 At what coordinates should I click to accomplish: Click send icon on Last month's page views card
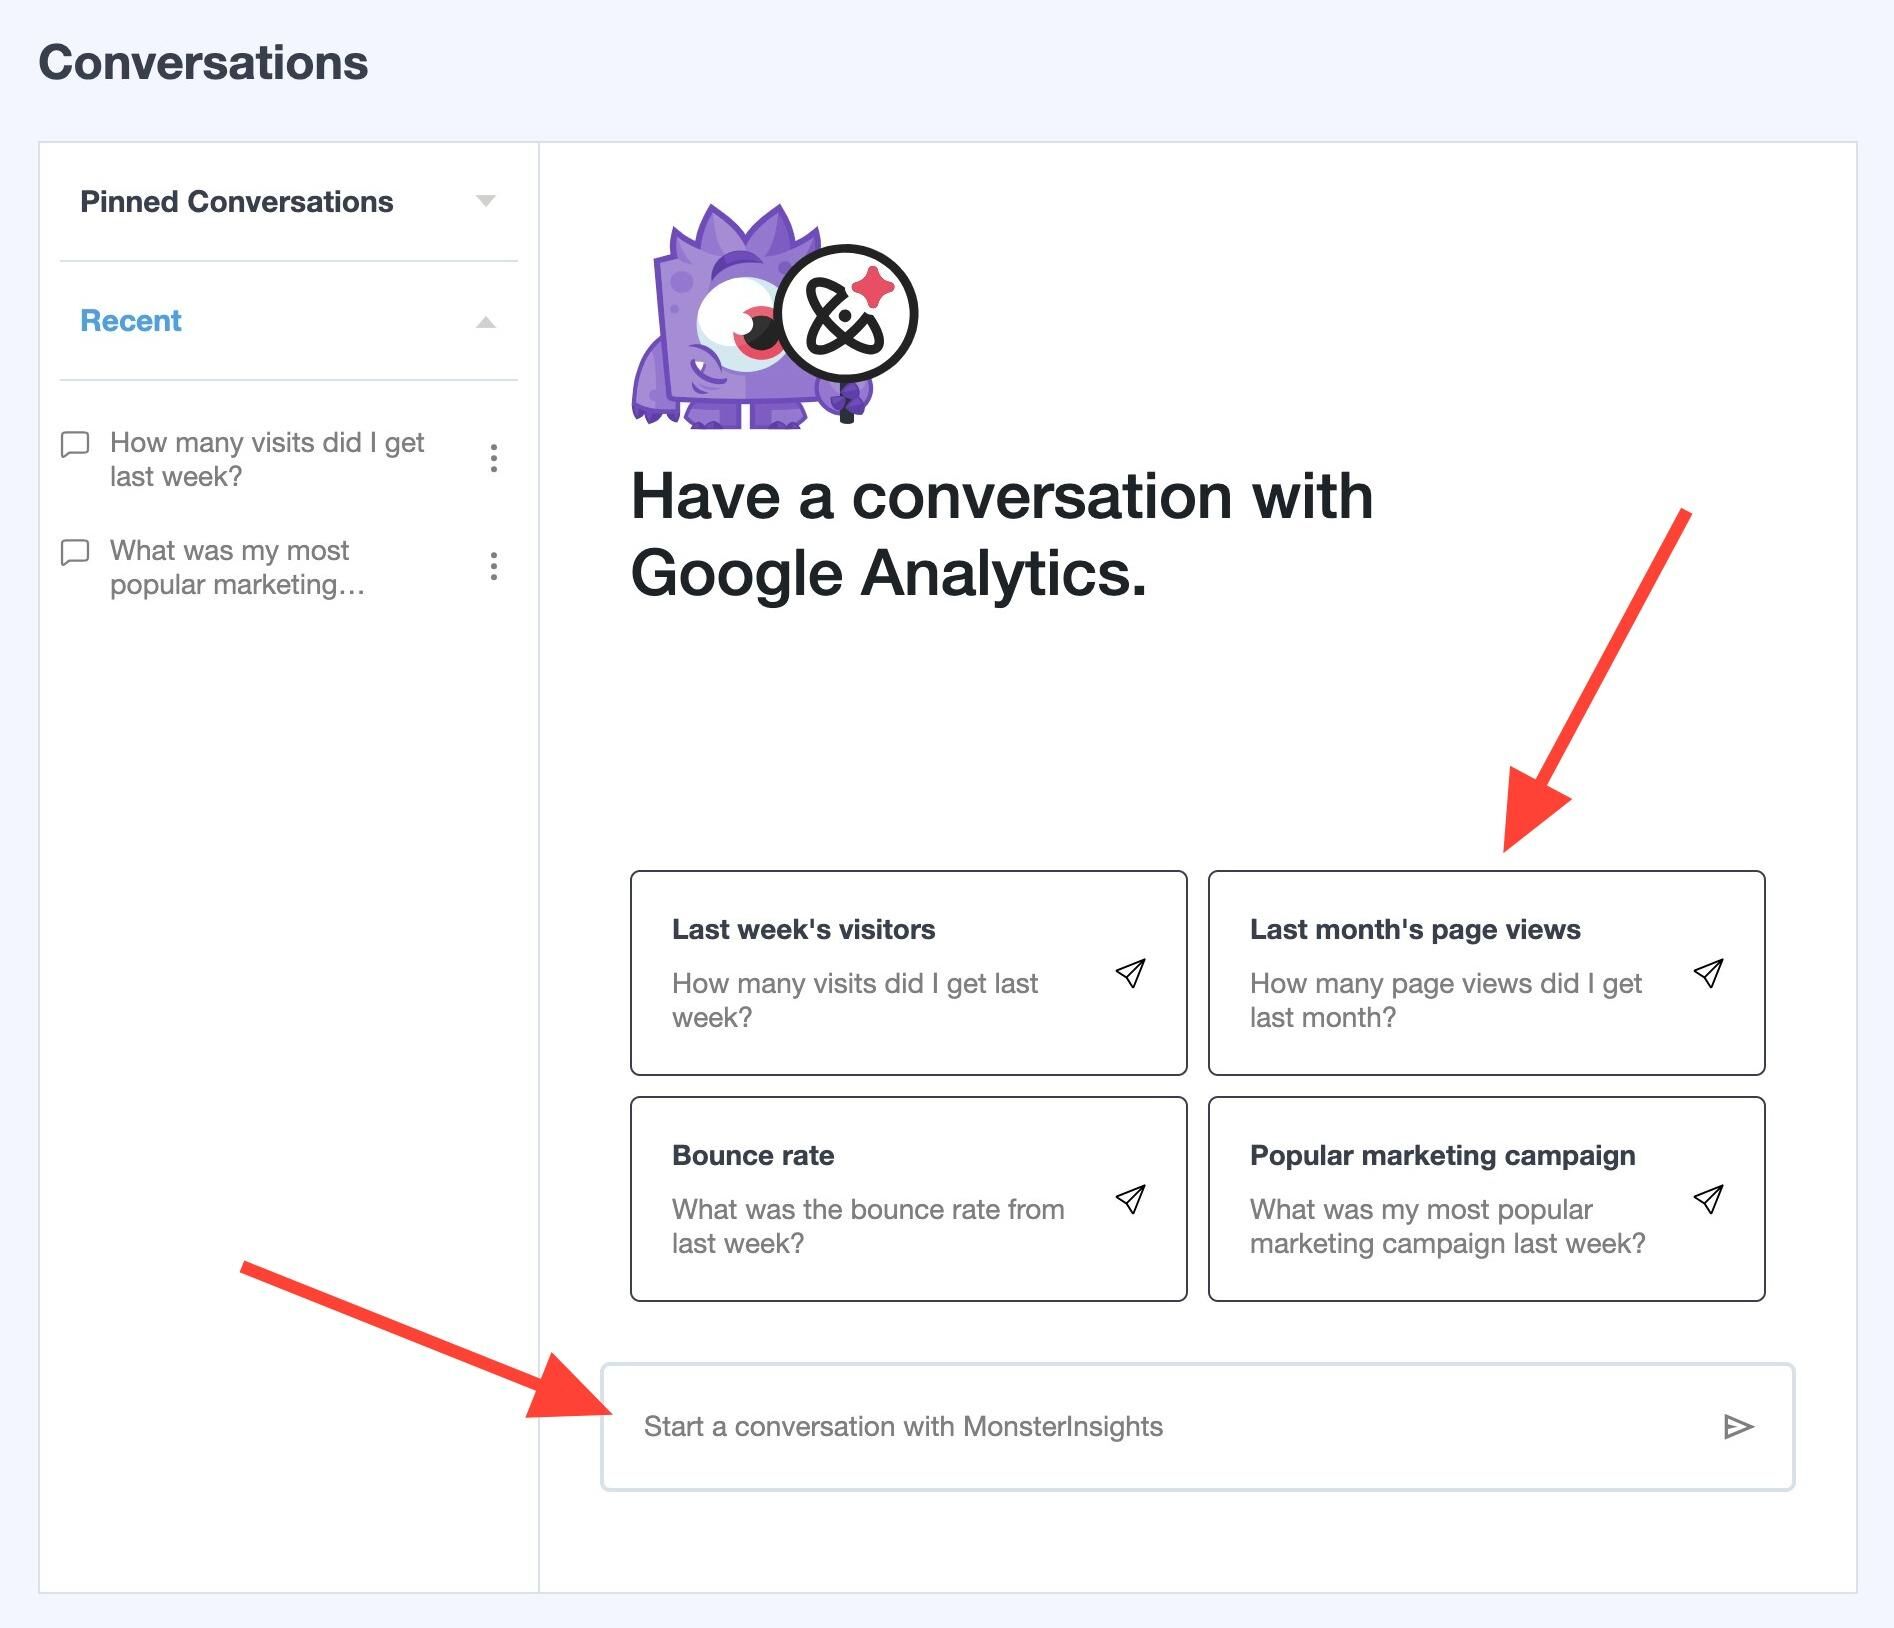tap(1708, 973)
